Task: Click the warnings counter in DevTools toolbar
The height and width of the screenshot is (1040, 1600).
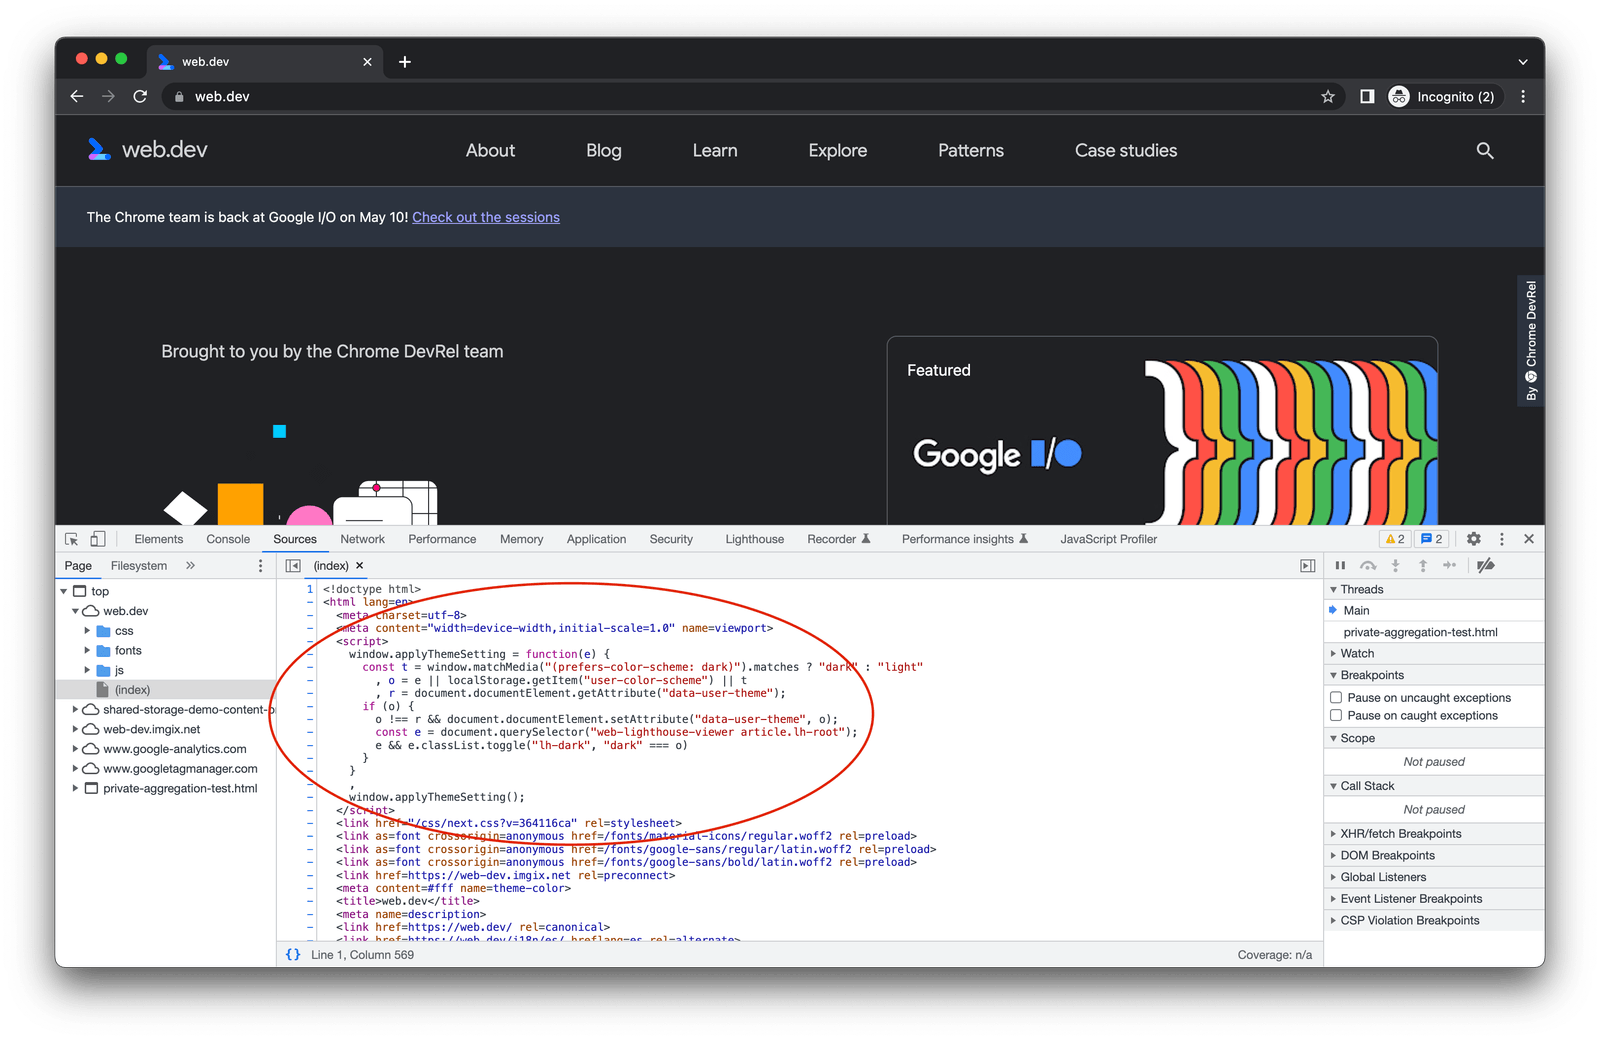Action: point(1394,538)
